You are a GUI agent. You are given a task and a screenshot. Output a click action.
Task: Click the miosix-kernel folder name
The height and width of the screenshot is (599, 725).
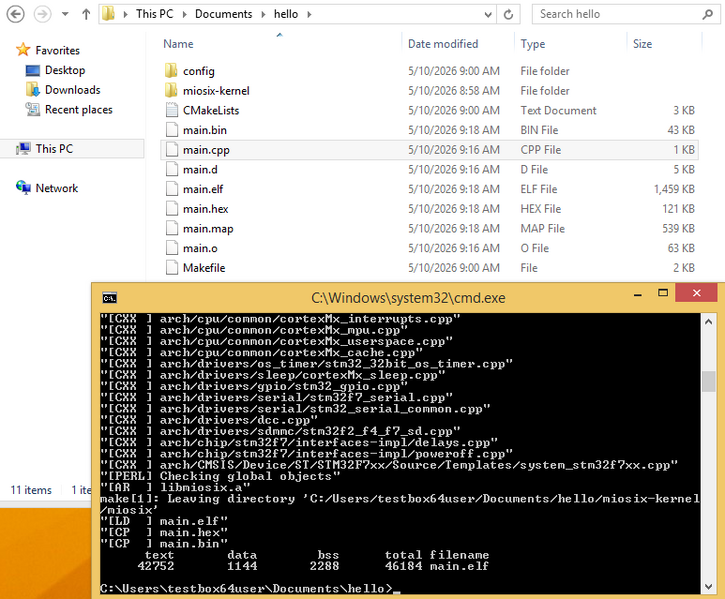pyautogui.click(x=216, y=91)
